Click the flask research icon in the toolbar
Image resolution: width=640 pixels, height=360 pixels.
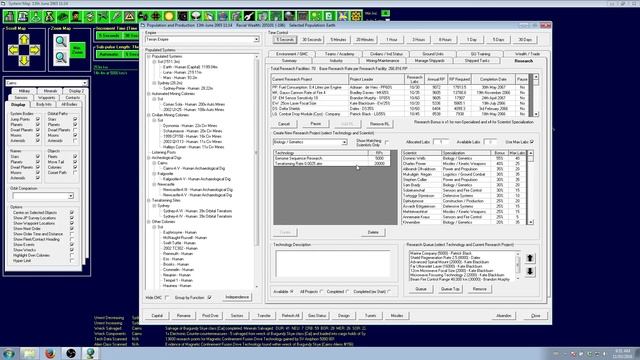pyautogui.click(x=36, y=16)
